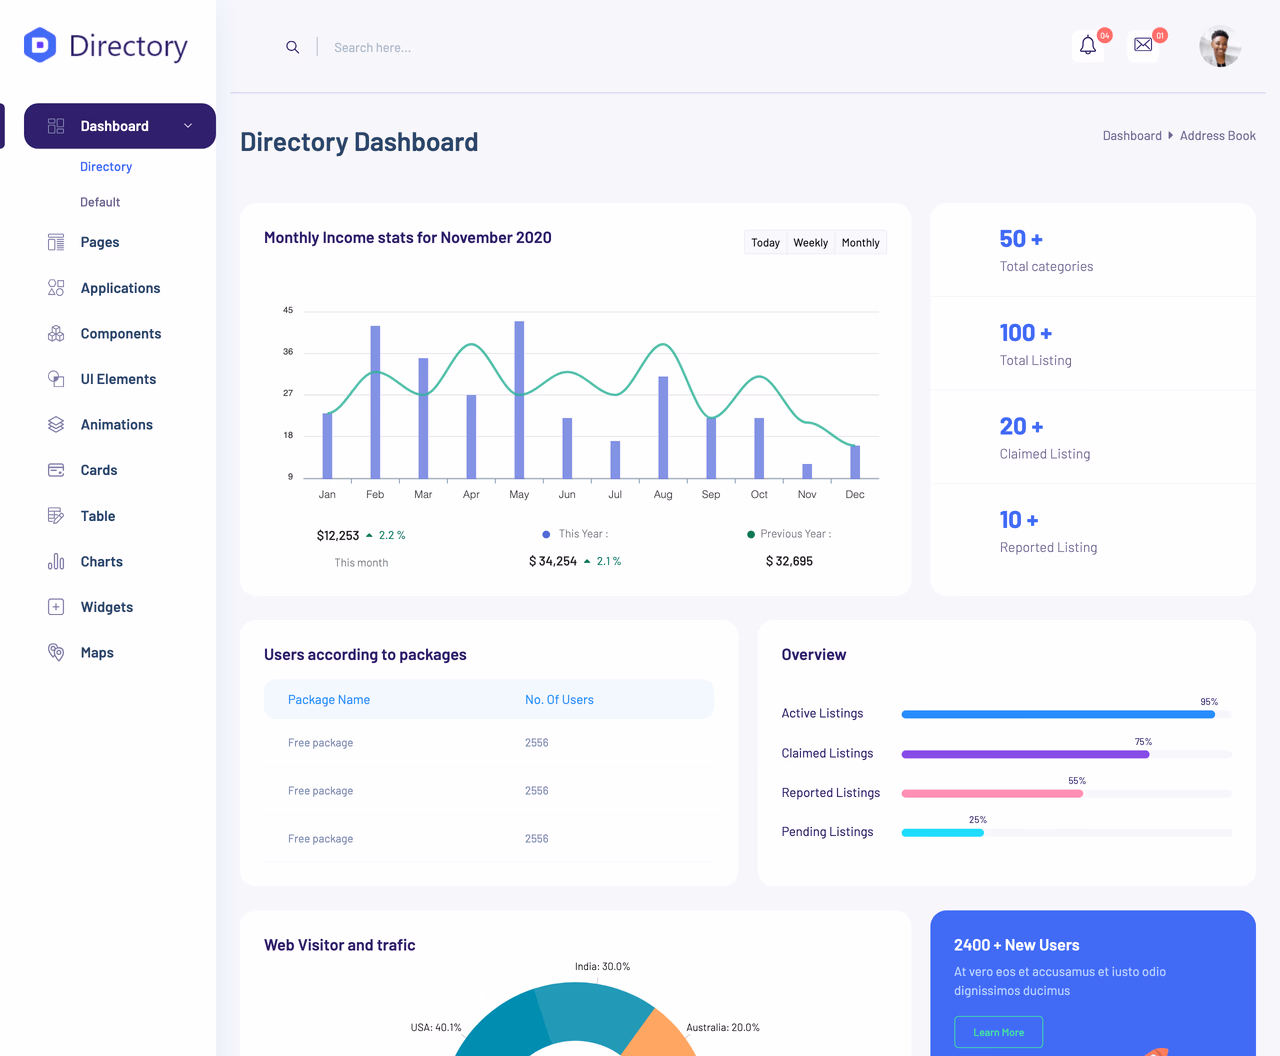Open the Dashboard sidebar menu

coord(120,126)
